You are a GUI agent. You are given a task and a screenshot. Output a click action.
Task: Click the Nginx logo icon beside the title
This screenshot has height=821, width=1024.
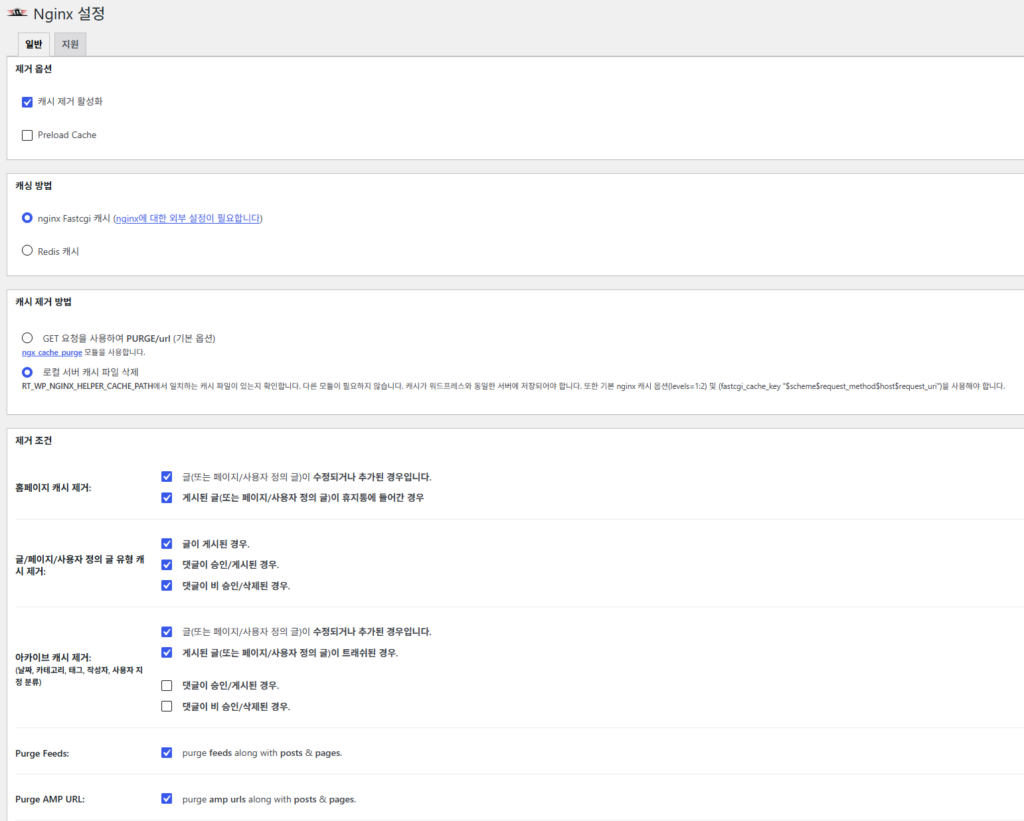[x=17, y=13]
